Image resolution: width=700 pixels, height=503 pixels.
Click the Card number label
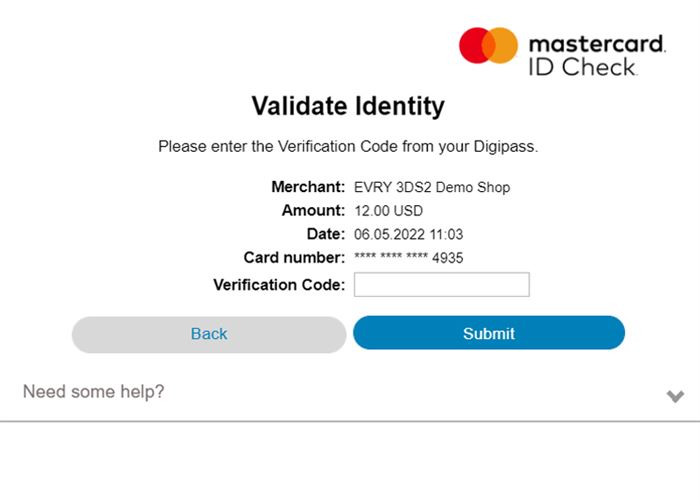click(294, 258)
